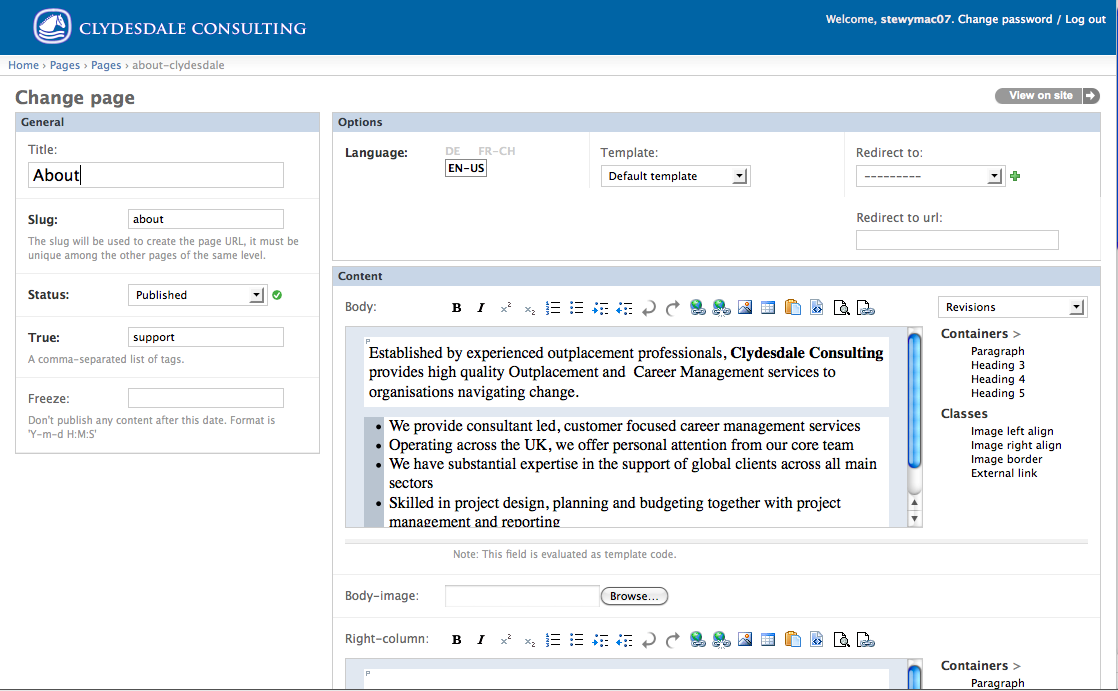Apply subscript in Body toolbar

coord(529,308)
